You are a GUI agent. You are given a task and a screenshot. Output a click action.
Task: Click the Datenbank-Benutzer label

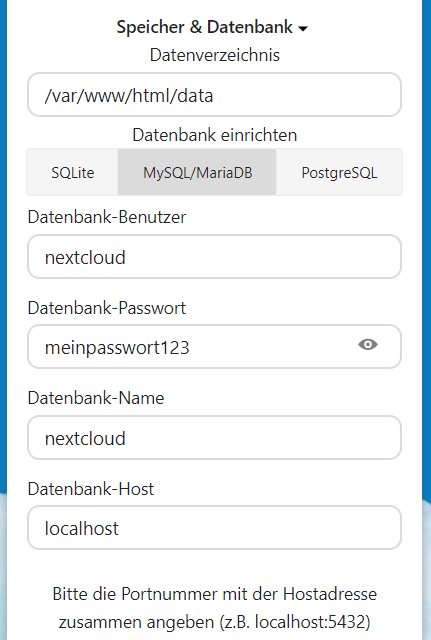click(x=107, y=217)
